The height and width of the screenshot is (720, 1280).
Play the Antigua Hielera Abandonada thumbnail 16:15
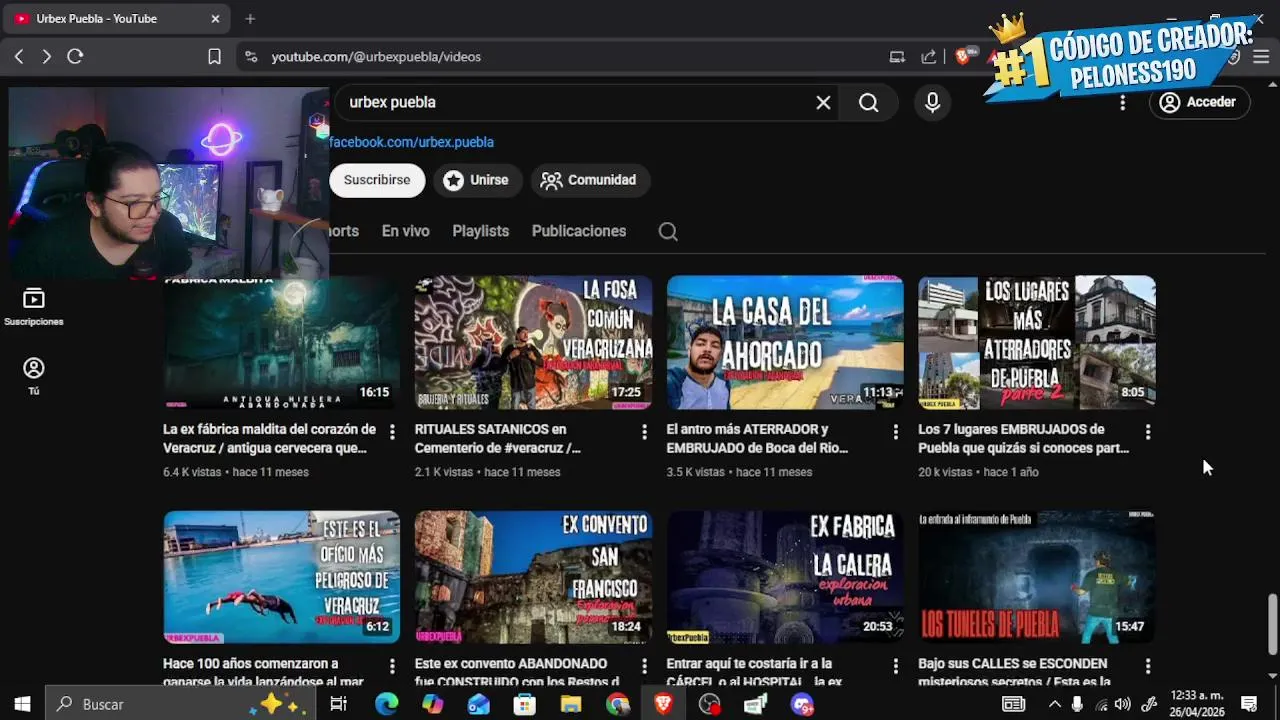pos(281,342)
